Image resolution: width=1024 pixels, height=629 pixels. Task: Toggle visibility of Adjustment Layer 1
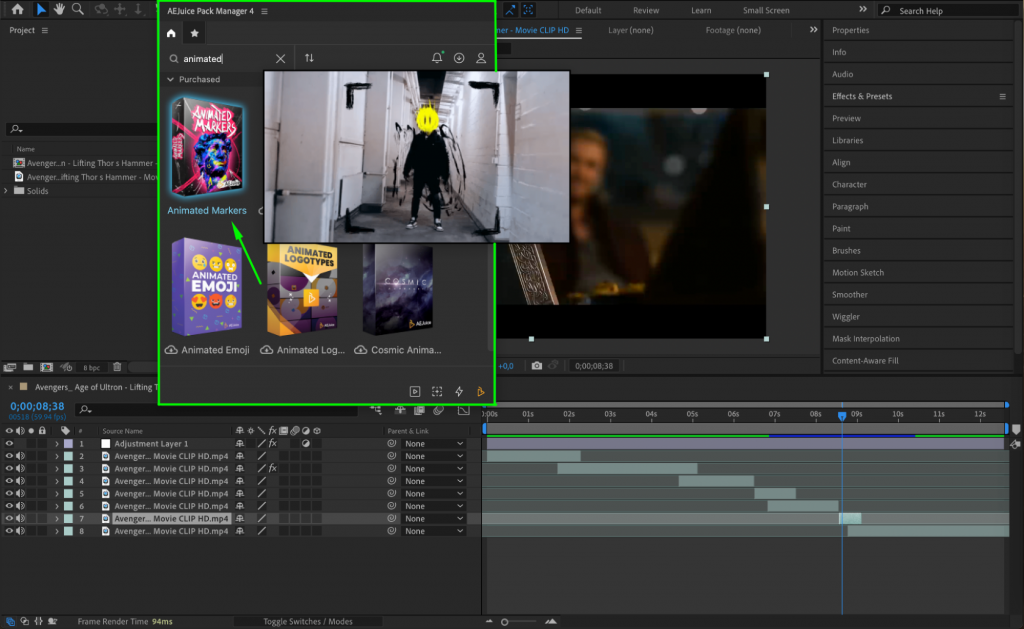click(8, 443)
